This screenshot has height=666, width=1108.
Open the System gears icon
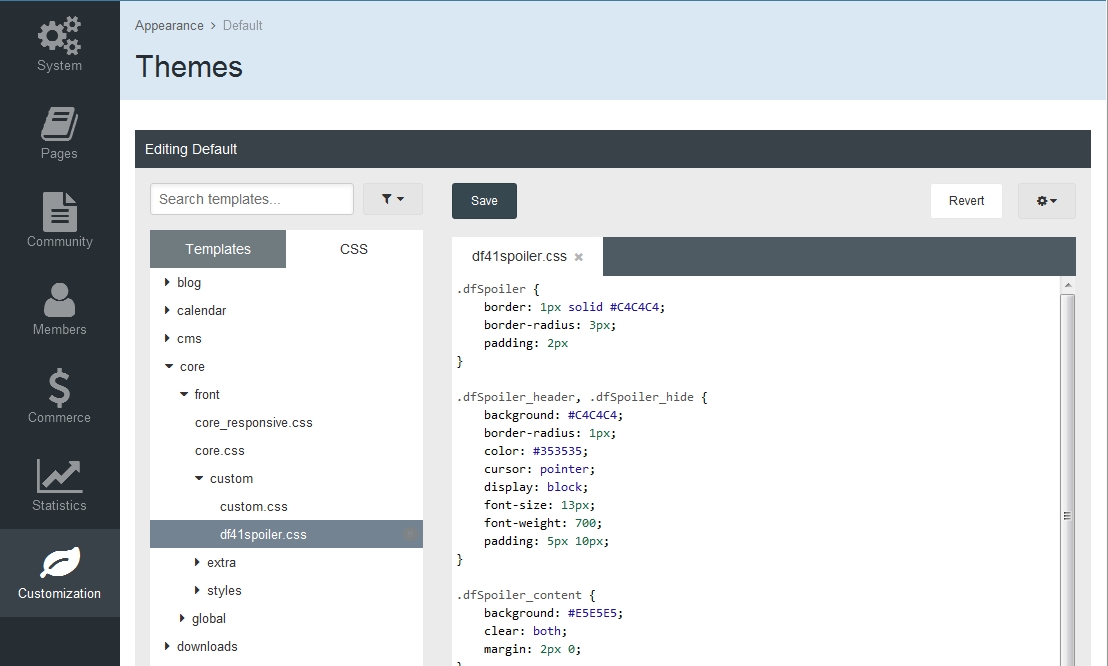(x=59, y=36)
